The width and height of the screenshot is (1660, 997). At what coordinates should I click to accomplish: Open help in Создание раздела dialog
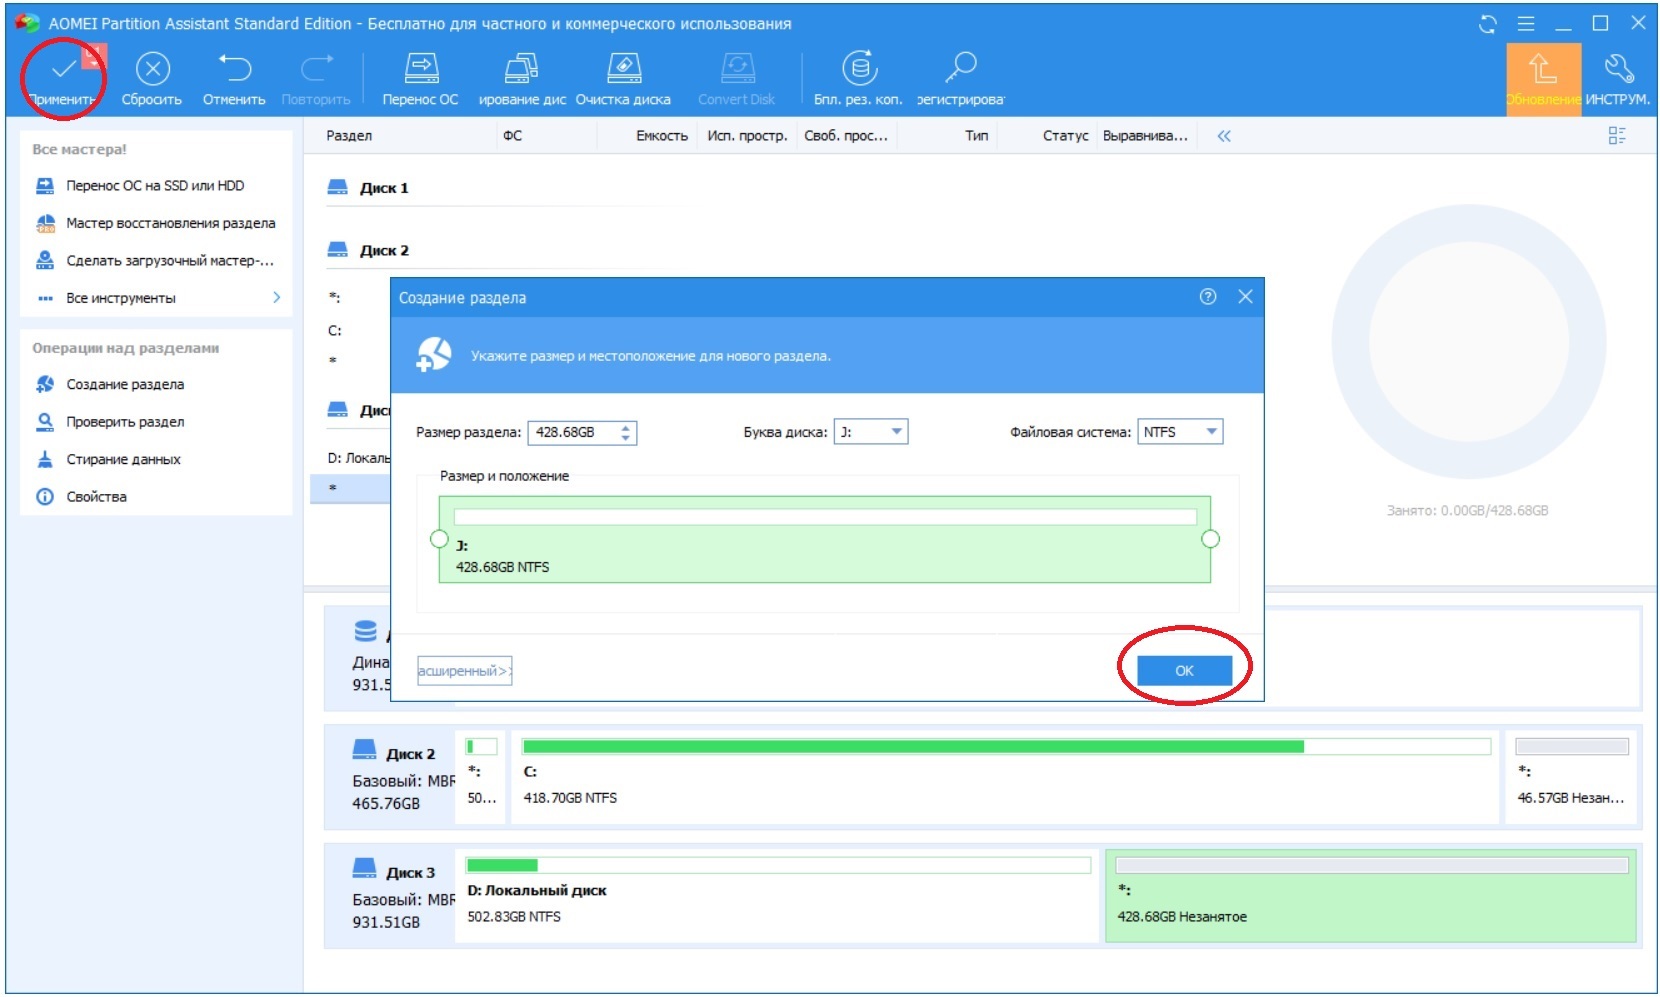point(1208,297)
